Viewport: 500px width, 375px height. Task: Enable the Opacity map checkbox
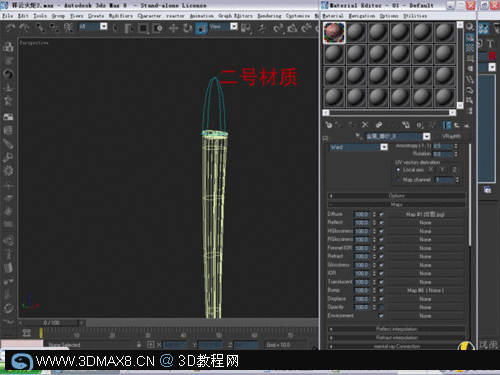pyautogui.click(x=381, y=307)
